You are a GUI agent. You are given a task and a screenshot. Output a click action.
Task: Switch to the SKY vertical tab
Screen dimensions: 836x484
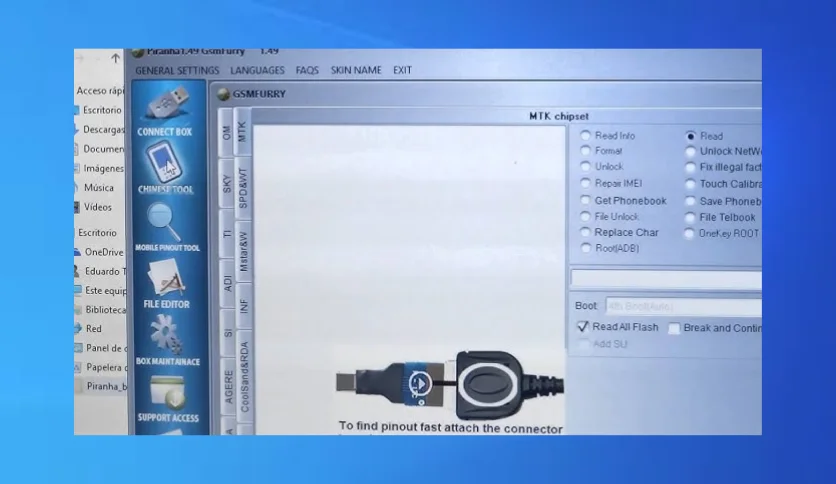point(227,183)
